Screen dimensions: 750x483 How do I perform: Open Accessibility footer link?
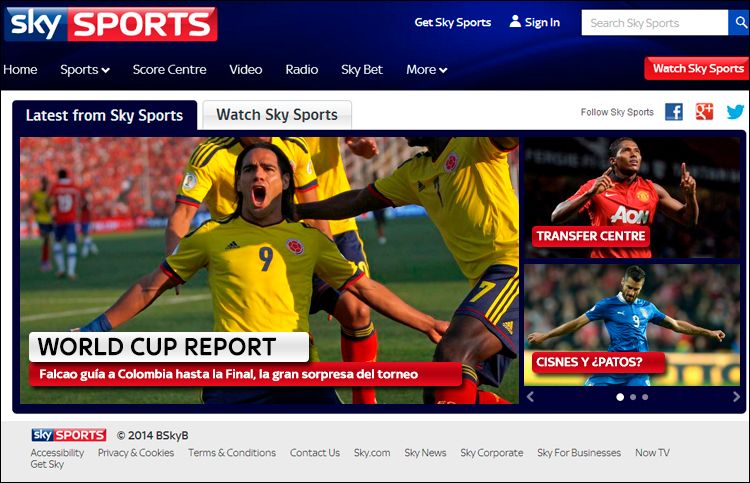(57, 452)
